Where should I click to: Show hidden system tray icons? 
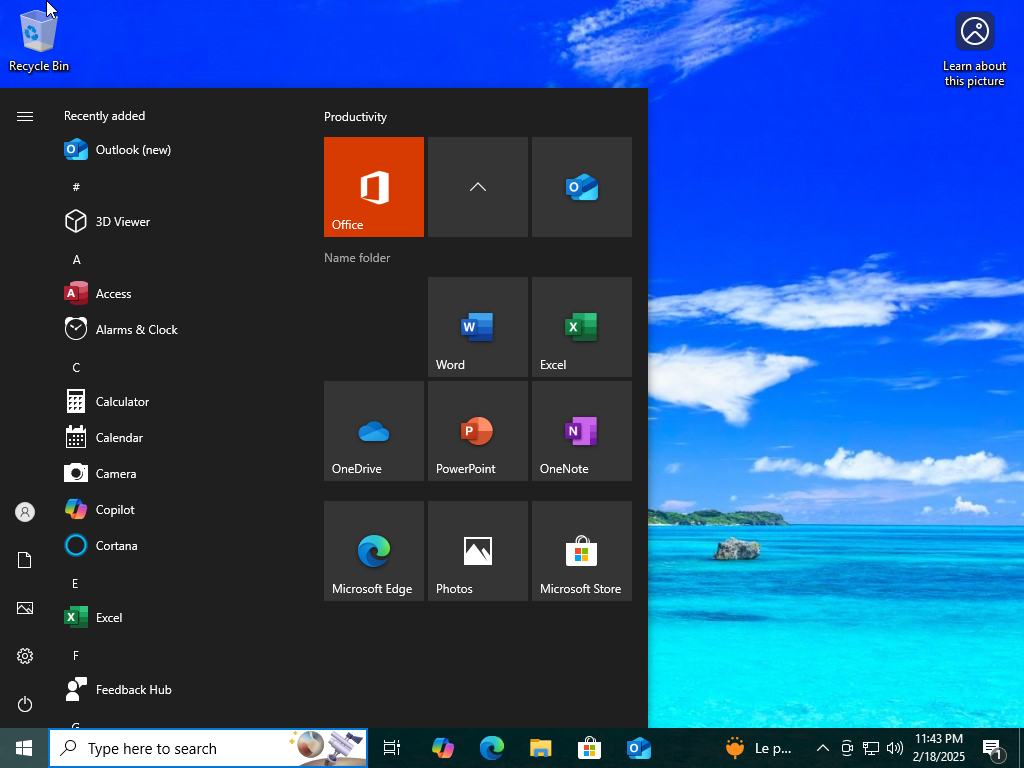(823, 748)
